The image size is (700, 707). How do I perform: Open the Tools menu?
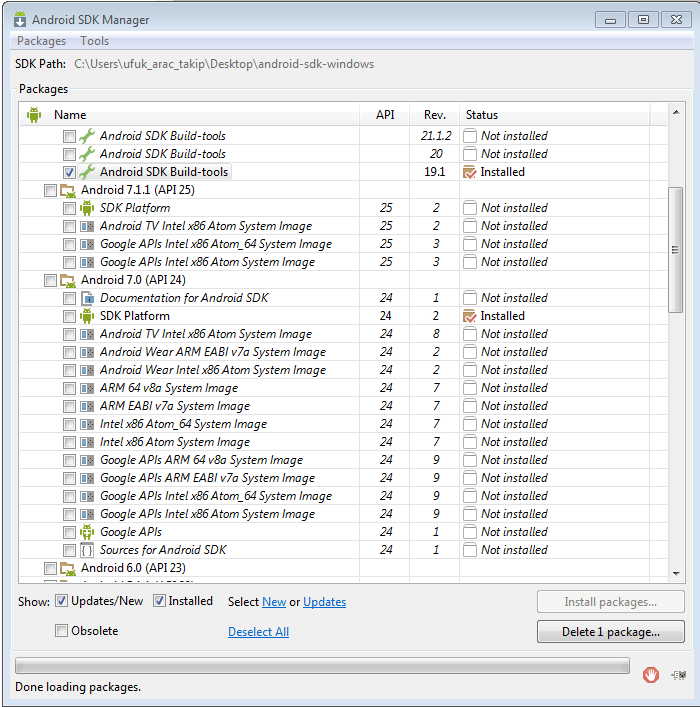click(95, 41)
